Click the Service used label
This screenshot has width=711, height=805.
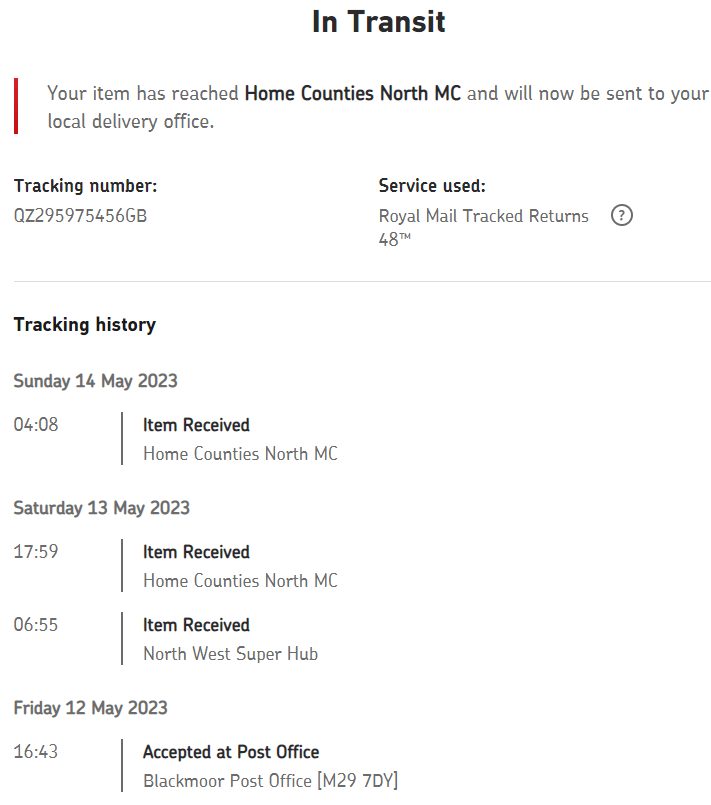432,186
